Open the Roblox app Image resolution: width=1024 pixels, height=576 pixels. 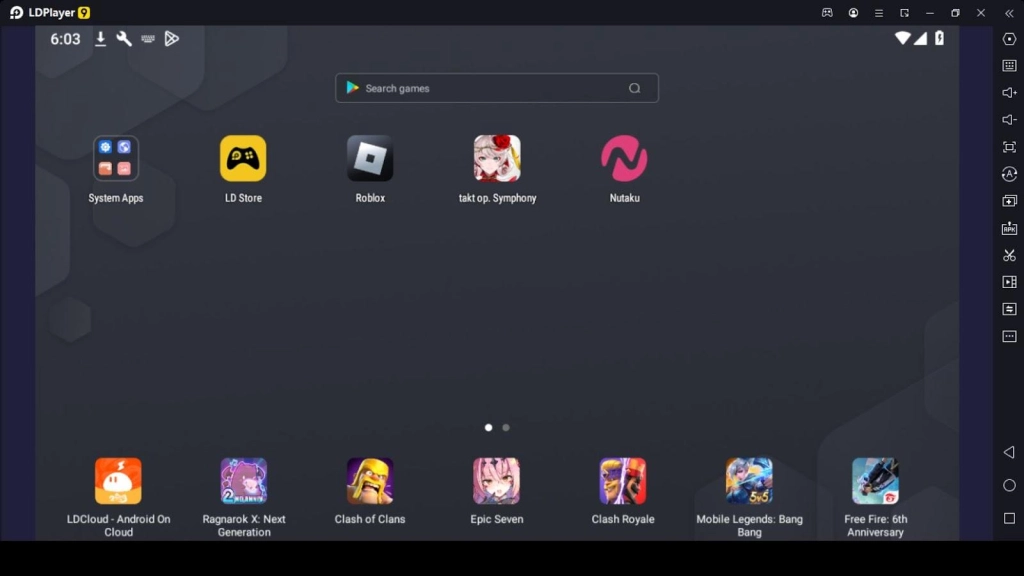(369, 159)
